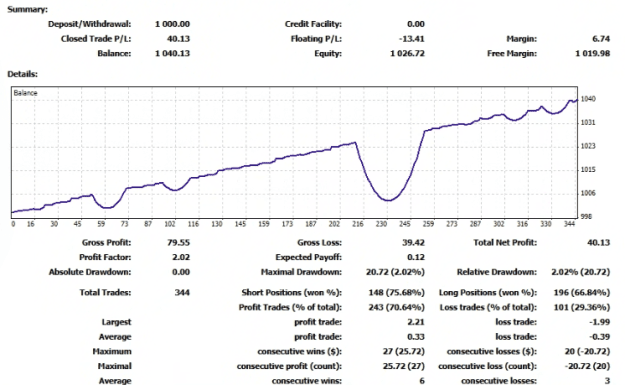Screen dimensions: 625x385
Task: Select the Short Positions value 148 (75.68%)
Action: (396, 293)
